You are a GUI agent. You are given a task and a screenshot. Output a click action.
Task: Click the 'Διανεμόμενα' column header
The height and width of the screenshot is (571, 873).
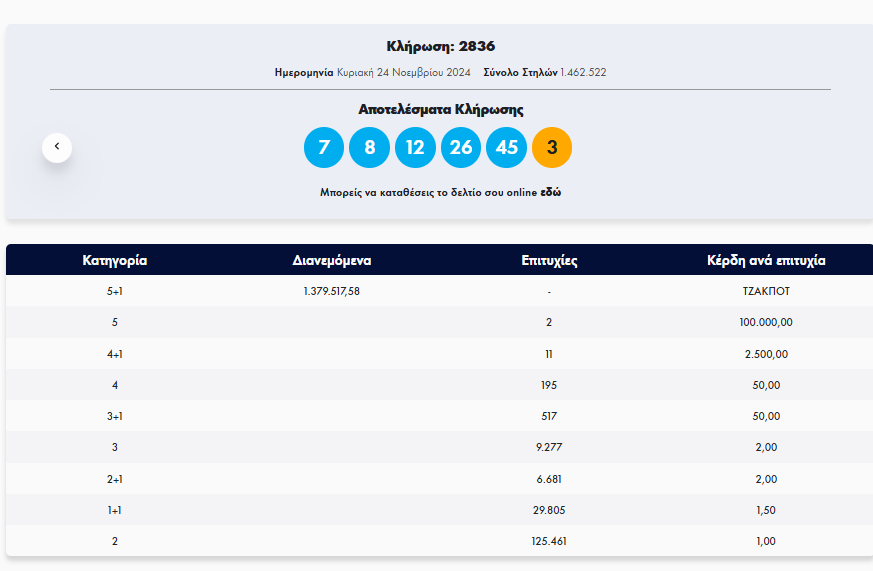click(x=332, y=261)
